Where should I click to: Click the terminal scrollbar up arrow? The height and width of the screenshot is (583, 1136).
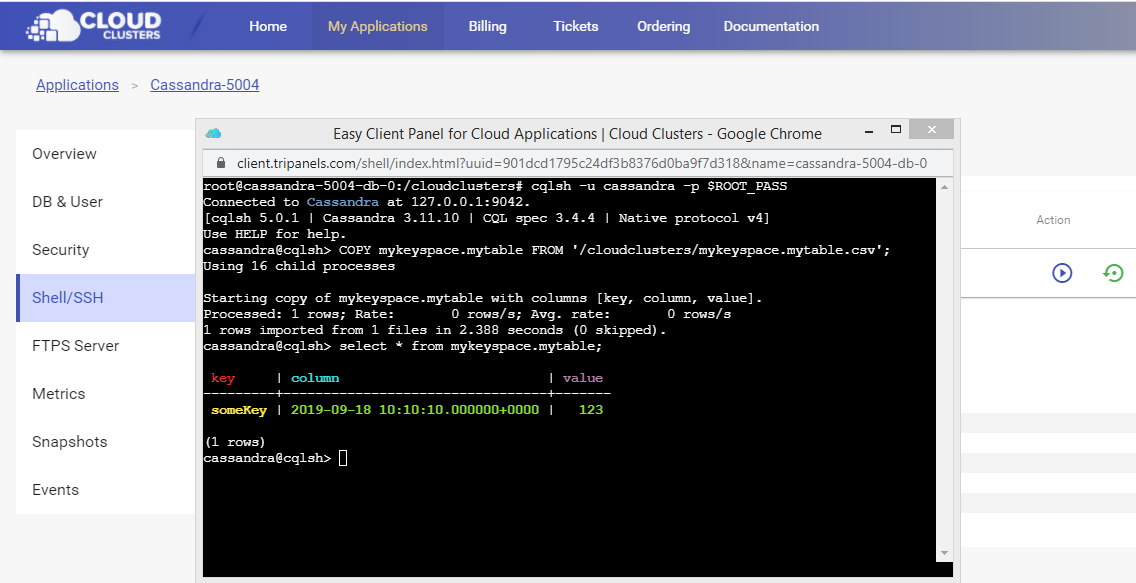pyautogui.click(x=945, y=187)
